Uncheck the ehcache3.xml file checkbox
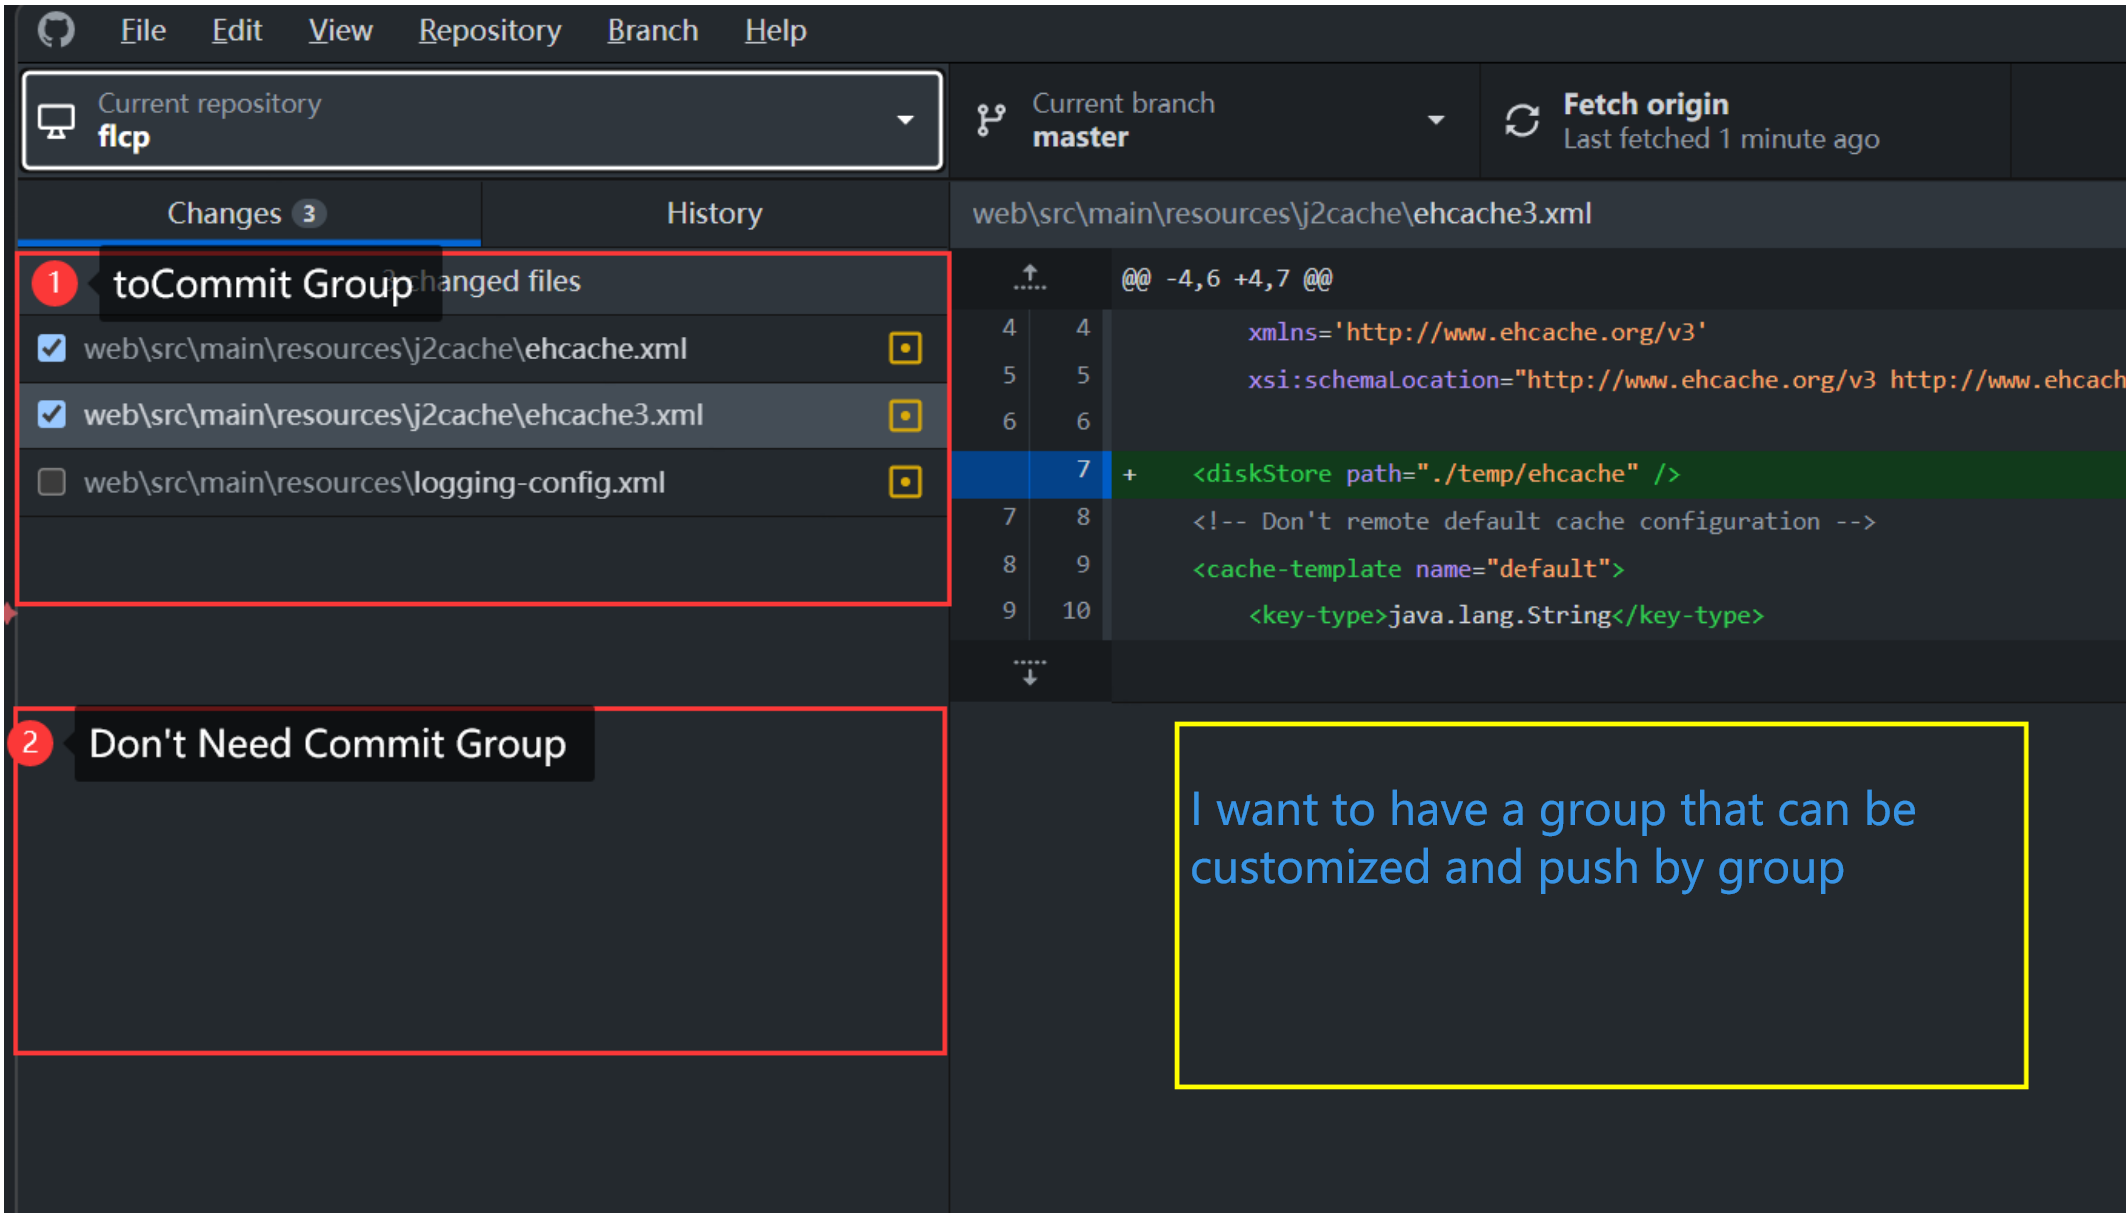Viewport: 2126px width, 1213px height. point(51,414)
